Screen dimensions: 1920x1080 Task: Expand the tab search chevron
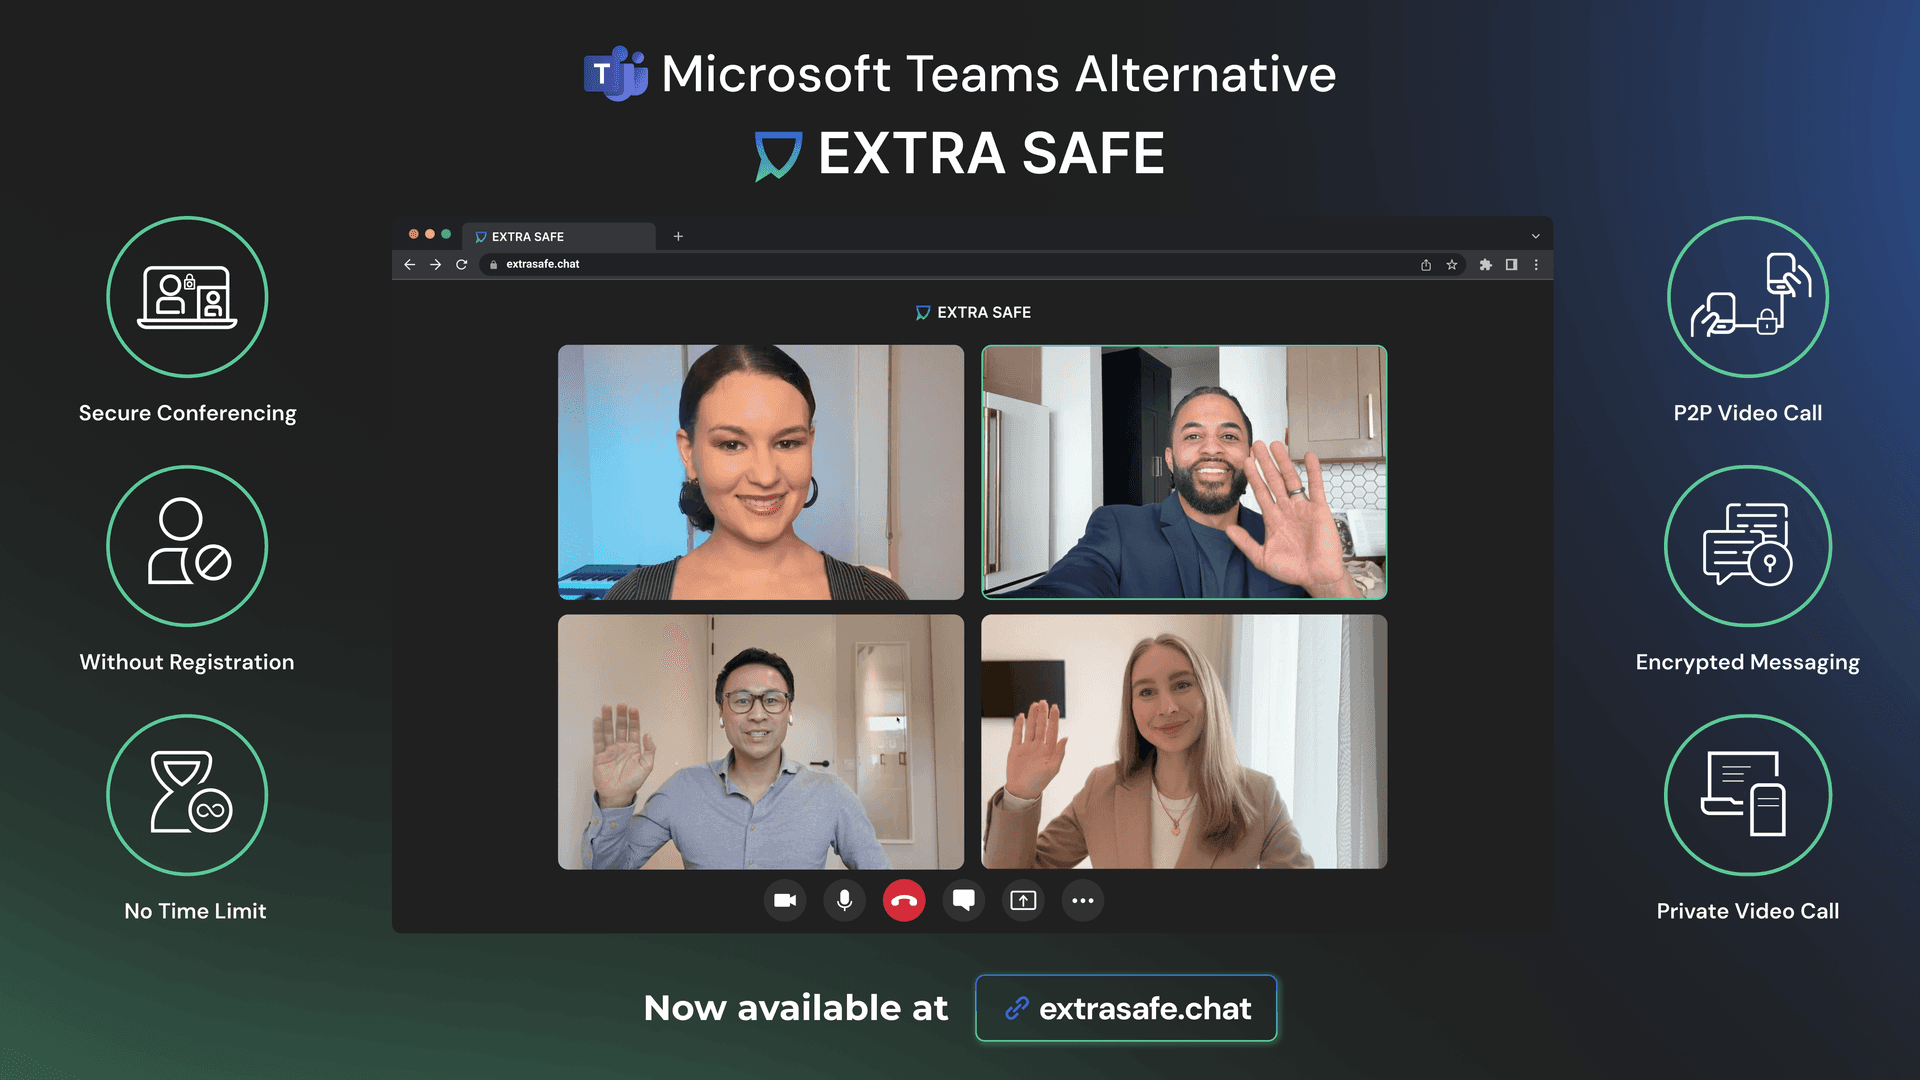pyautogui.click(x=1535, y=236)
